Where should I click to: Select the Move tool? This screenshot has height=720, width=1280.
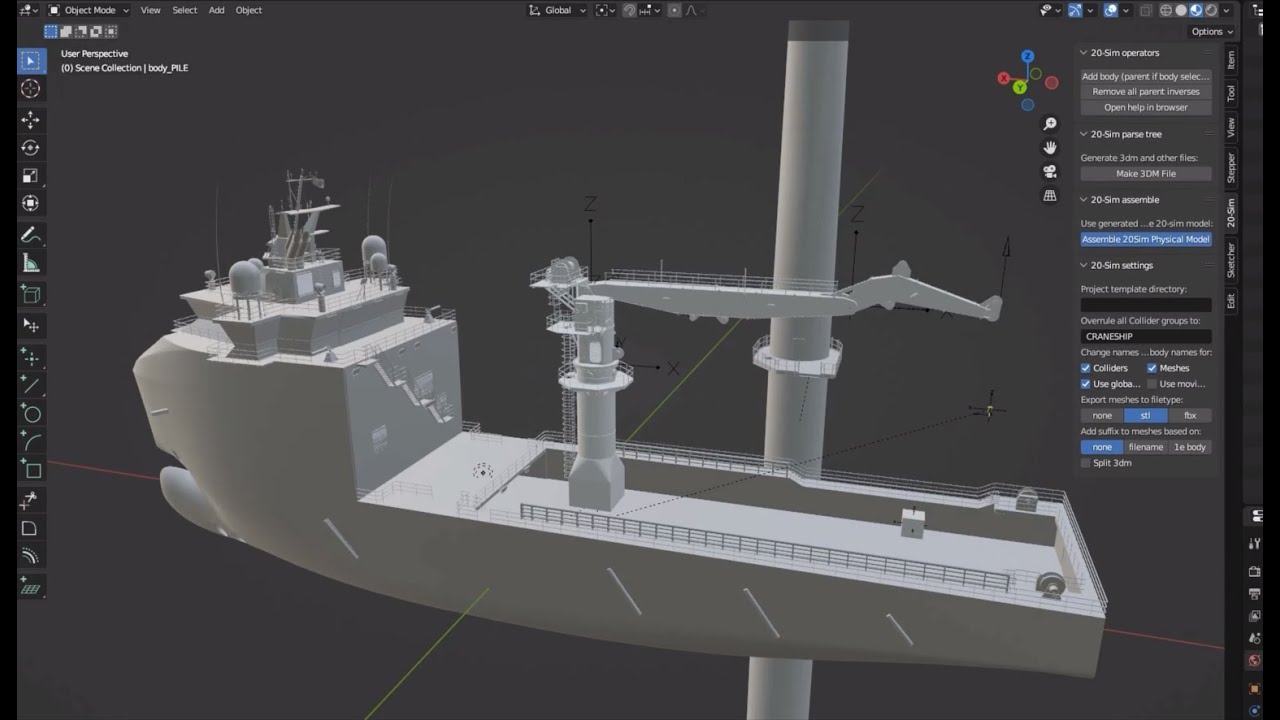click(31, 120)
